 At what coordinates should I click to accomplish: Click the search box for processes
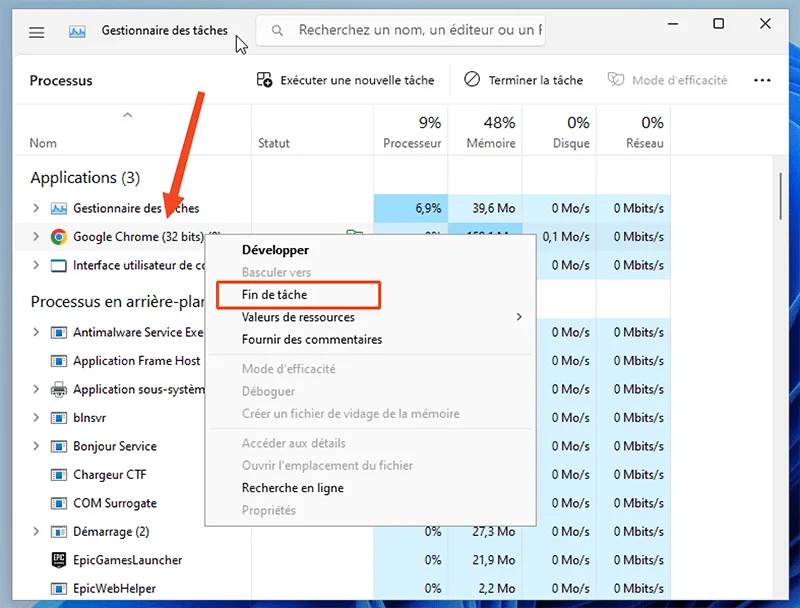(x=410, y=31)
